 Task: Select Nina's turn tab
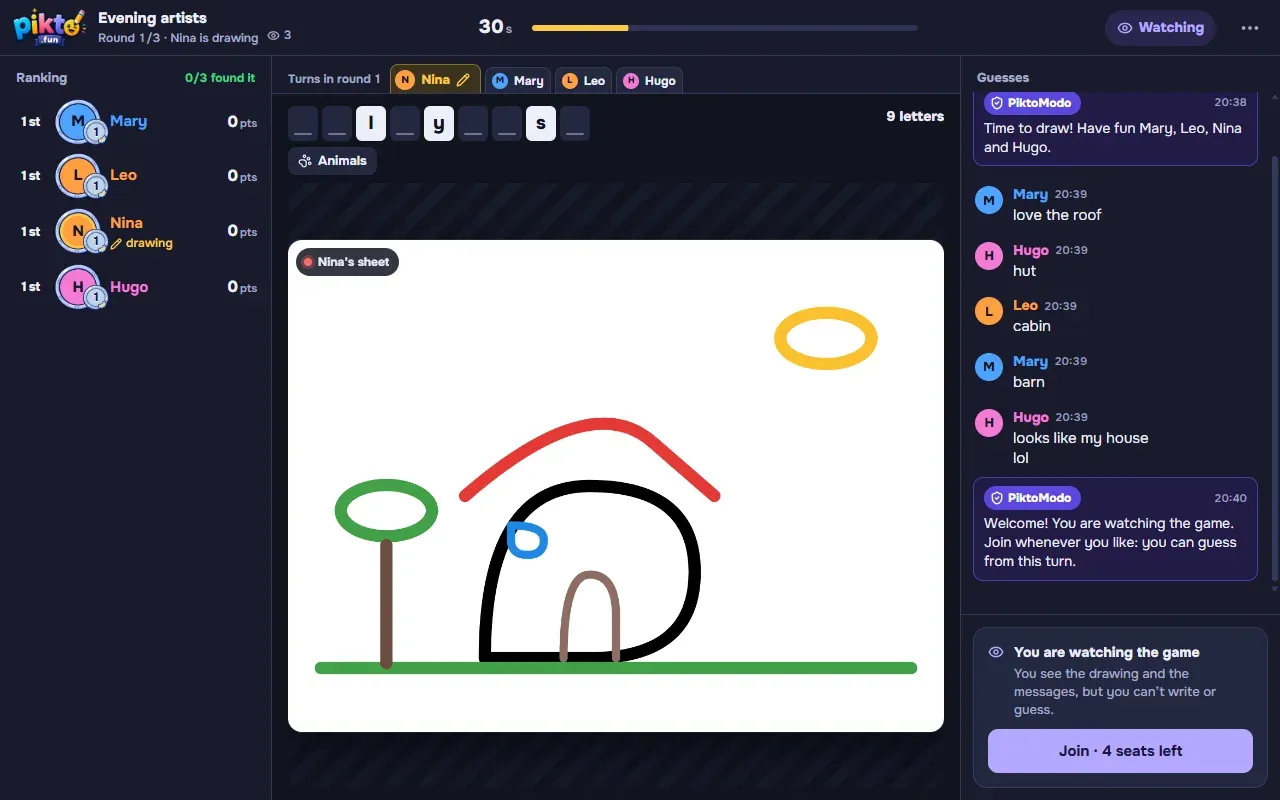click(435, 80)
